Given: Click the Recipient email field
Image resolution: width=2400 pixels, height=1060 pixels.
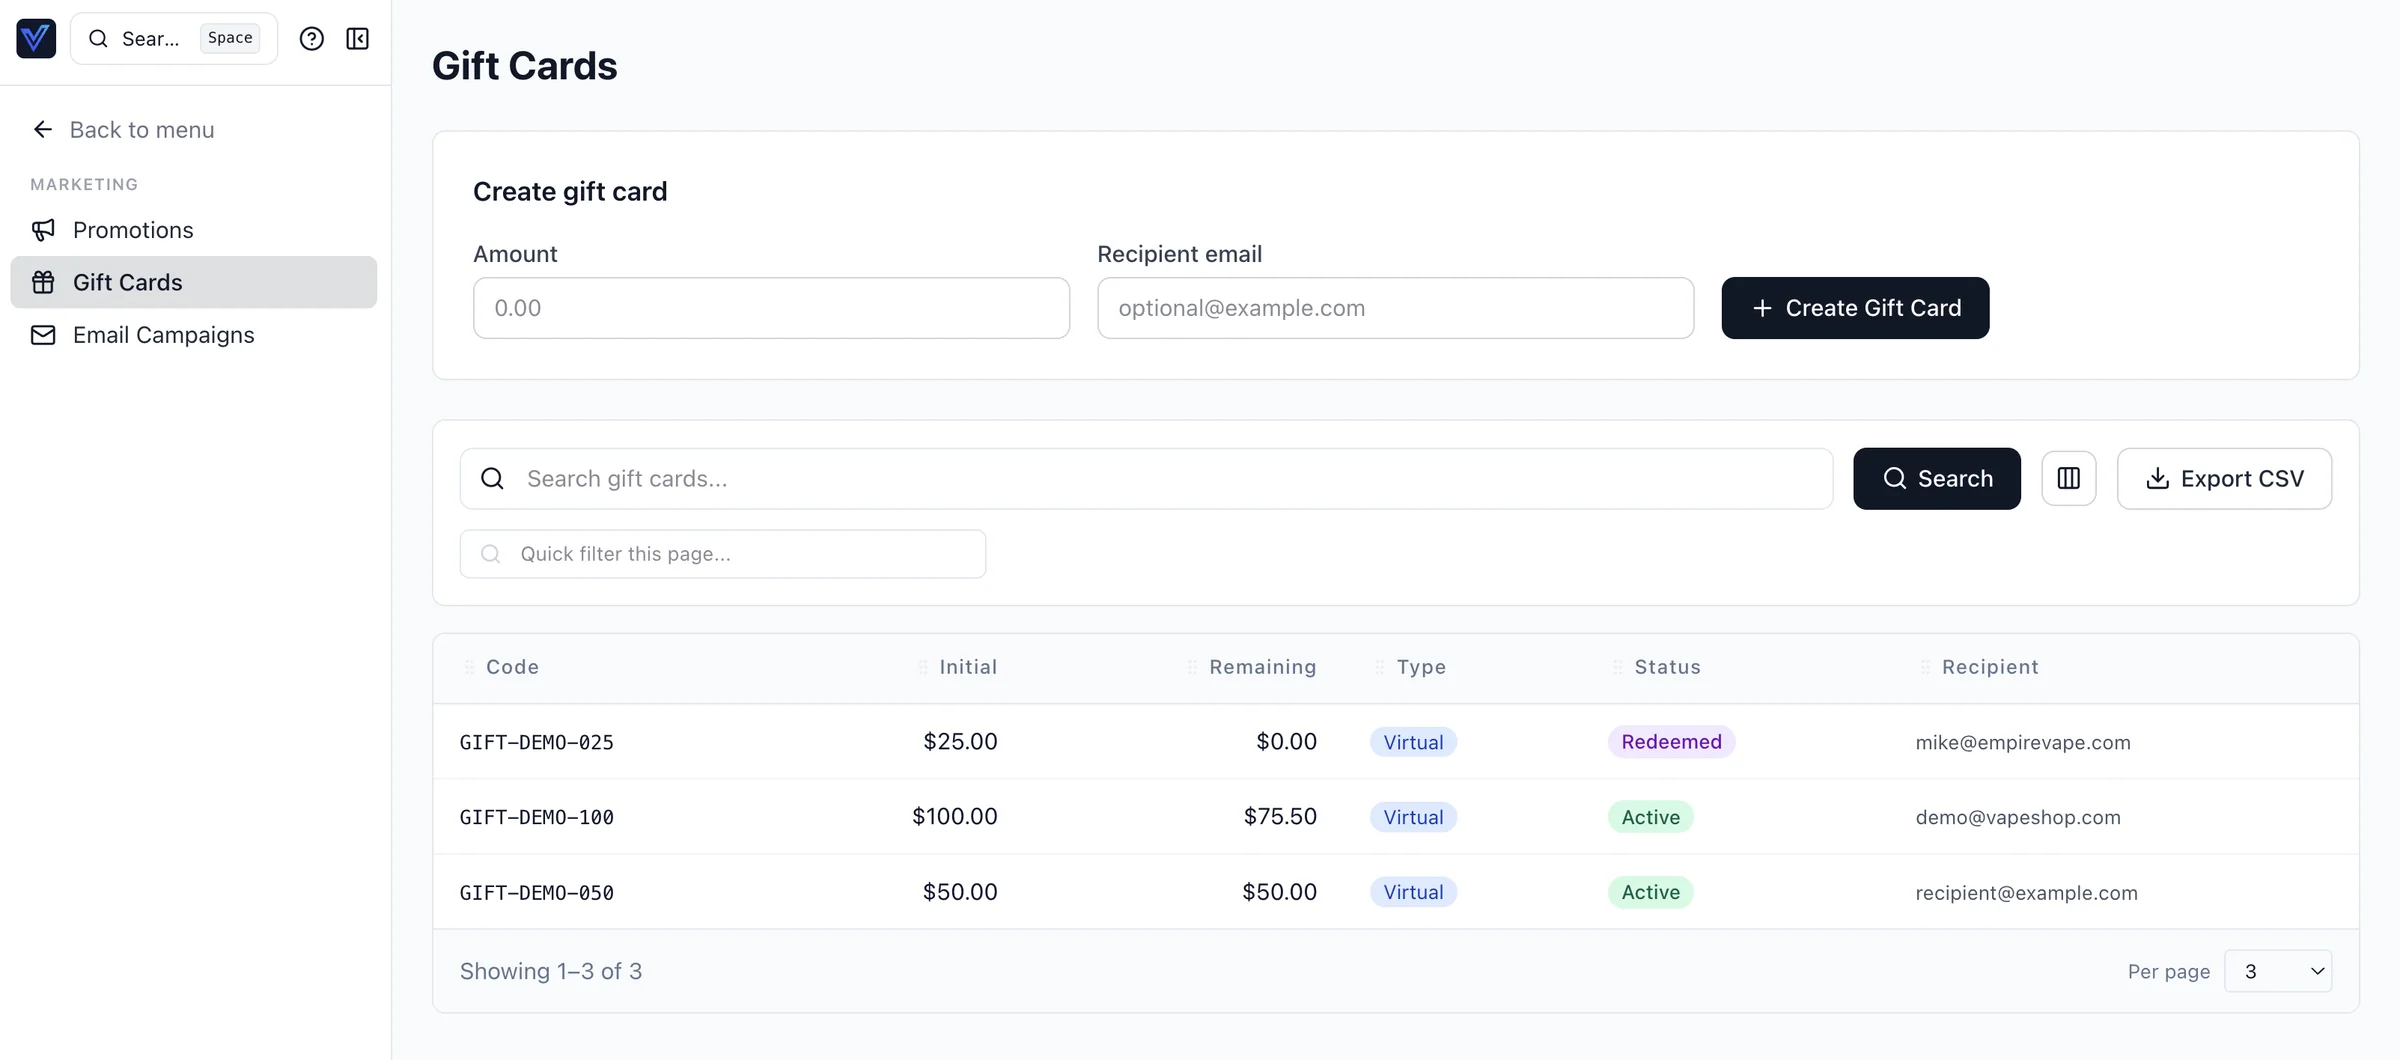Looking at the screenshot, I should coord(1395,308).
